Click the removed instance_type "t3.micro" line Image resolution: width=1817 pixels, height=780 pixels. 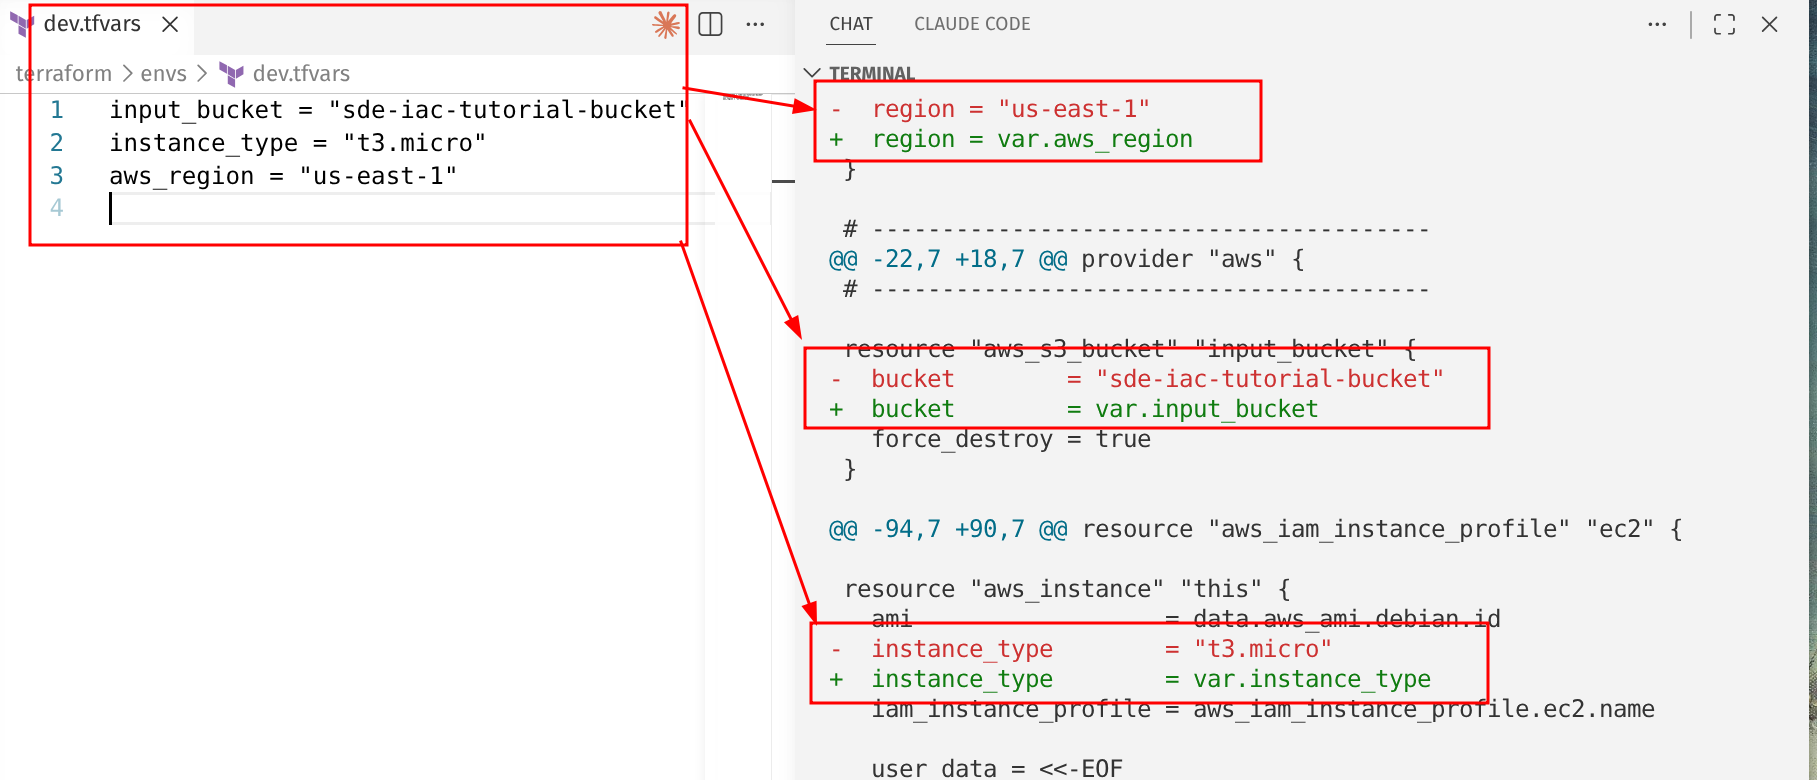point(1081,649)
